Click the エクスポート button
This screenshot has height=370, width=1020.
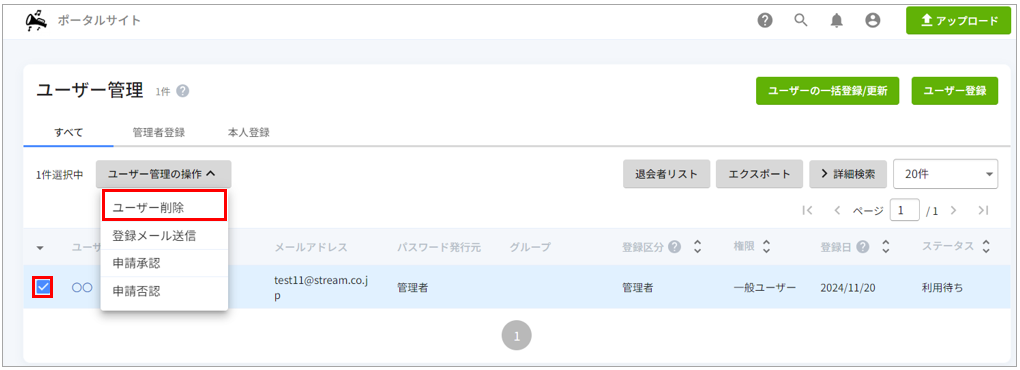759,174
